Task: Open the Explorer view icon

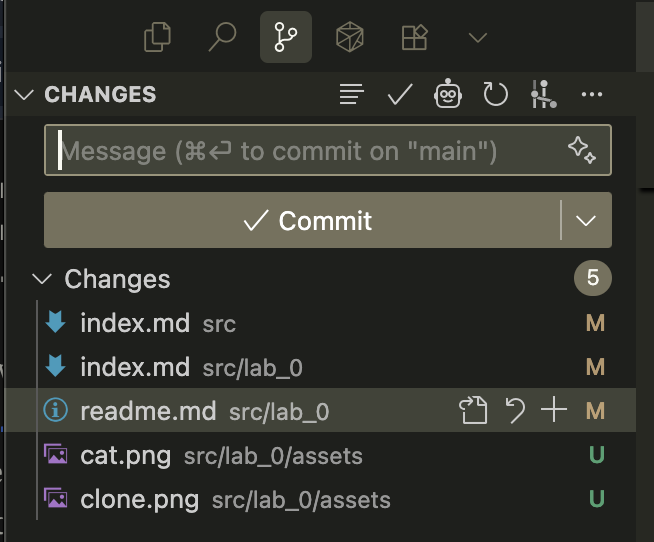Action: 158,38
